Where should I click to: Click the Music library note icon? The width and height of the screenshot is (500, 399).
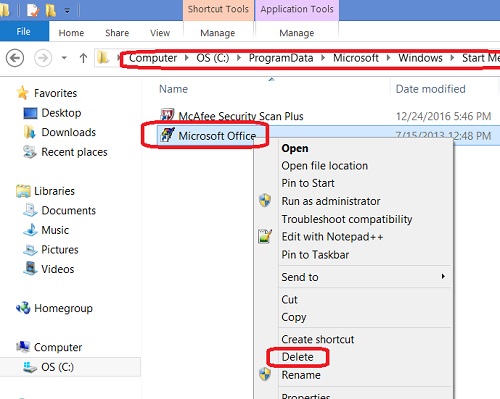30,230
